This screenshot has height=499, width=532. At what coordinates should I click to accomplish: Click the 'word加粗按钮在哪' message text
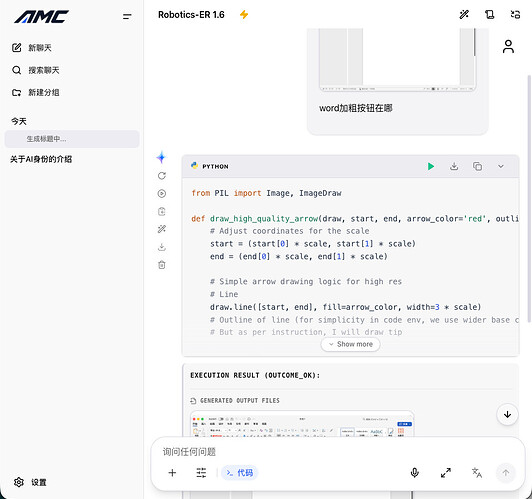(356, 108)
